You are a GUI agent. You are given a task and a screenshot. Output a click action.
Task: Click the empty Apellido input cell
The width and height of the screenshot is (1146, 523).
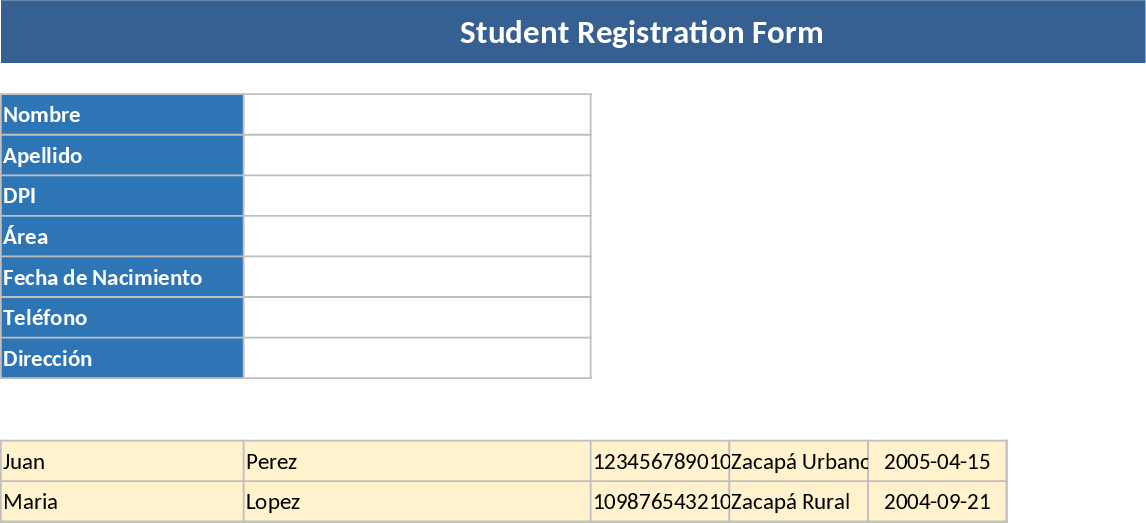point(417,155)
